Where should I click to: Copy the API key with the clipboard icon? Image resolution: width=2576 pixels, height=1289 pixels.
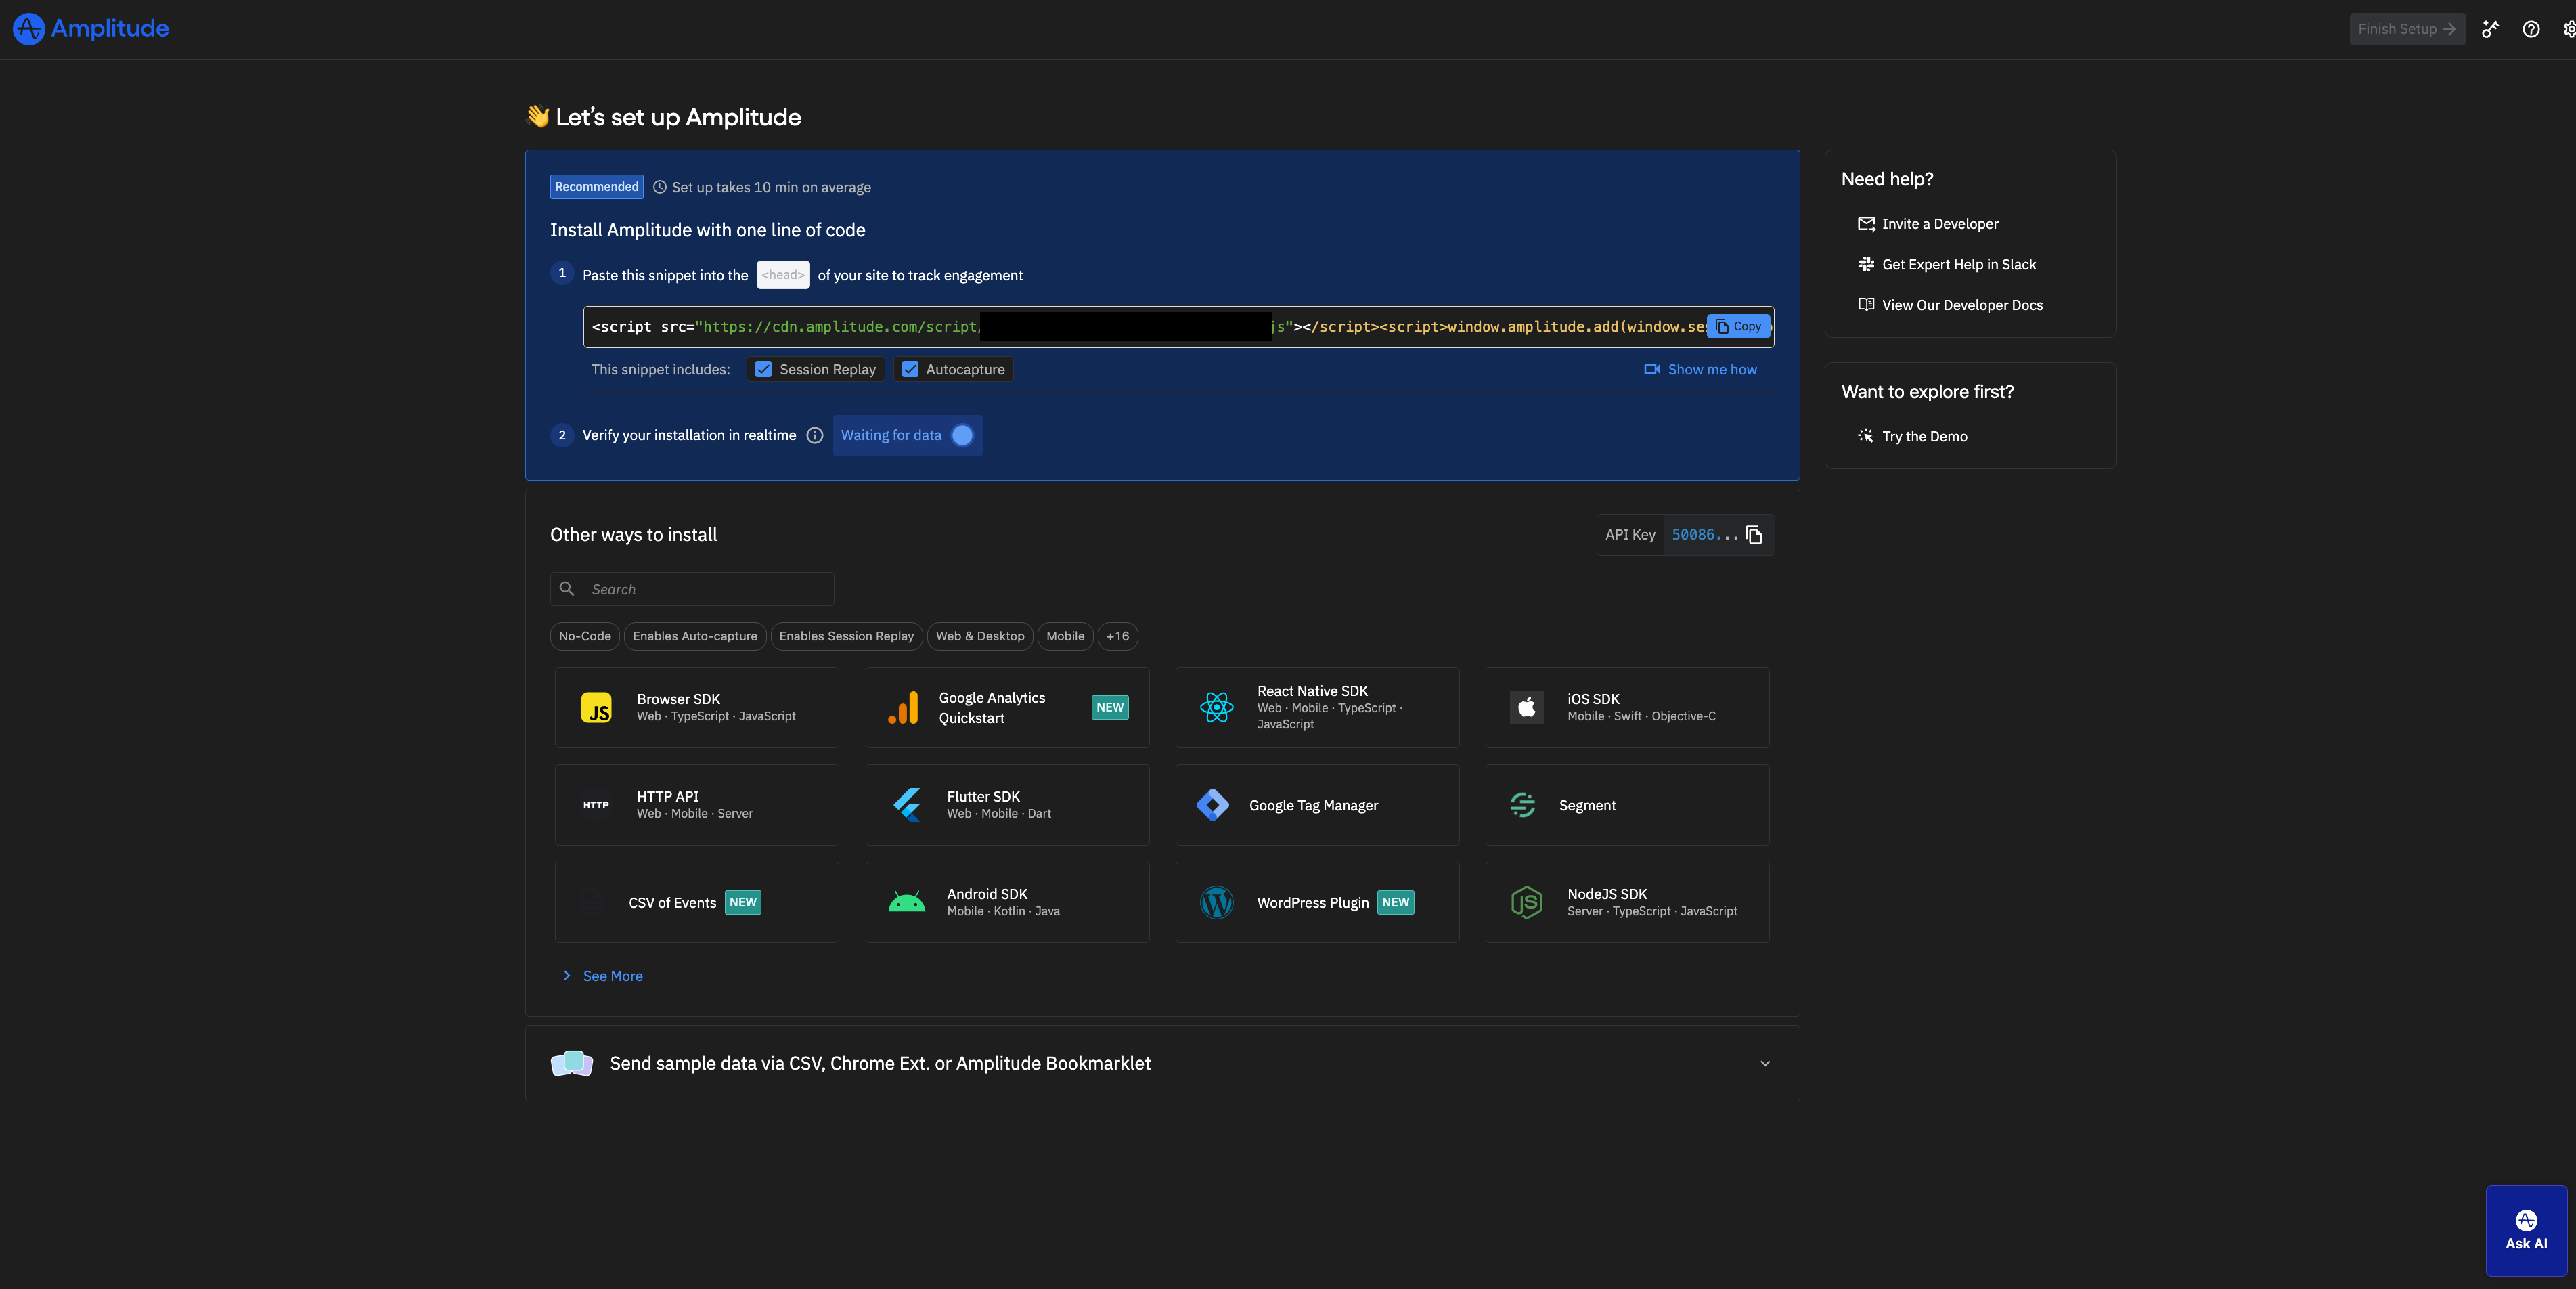[1754, 535]
